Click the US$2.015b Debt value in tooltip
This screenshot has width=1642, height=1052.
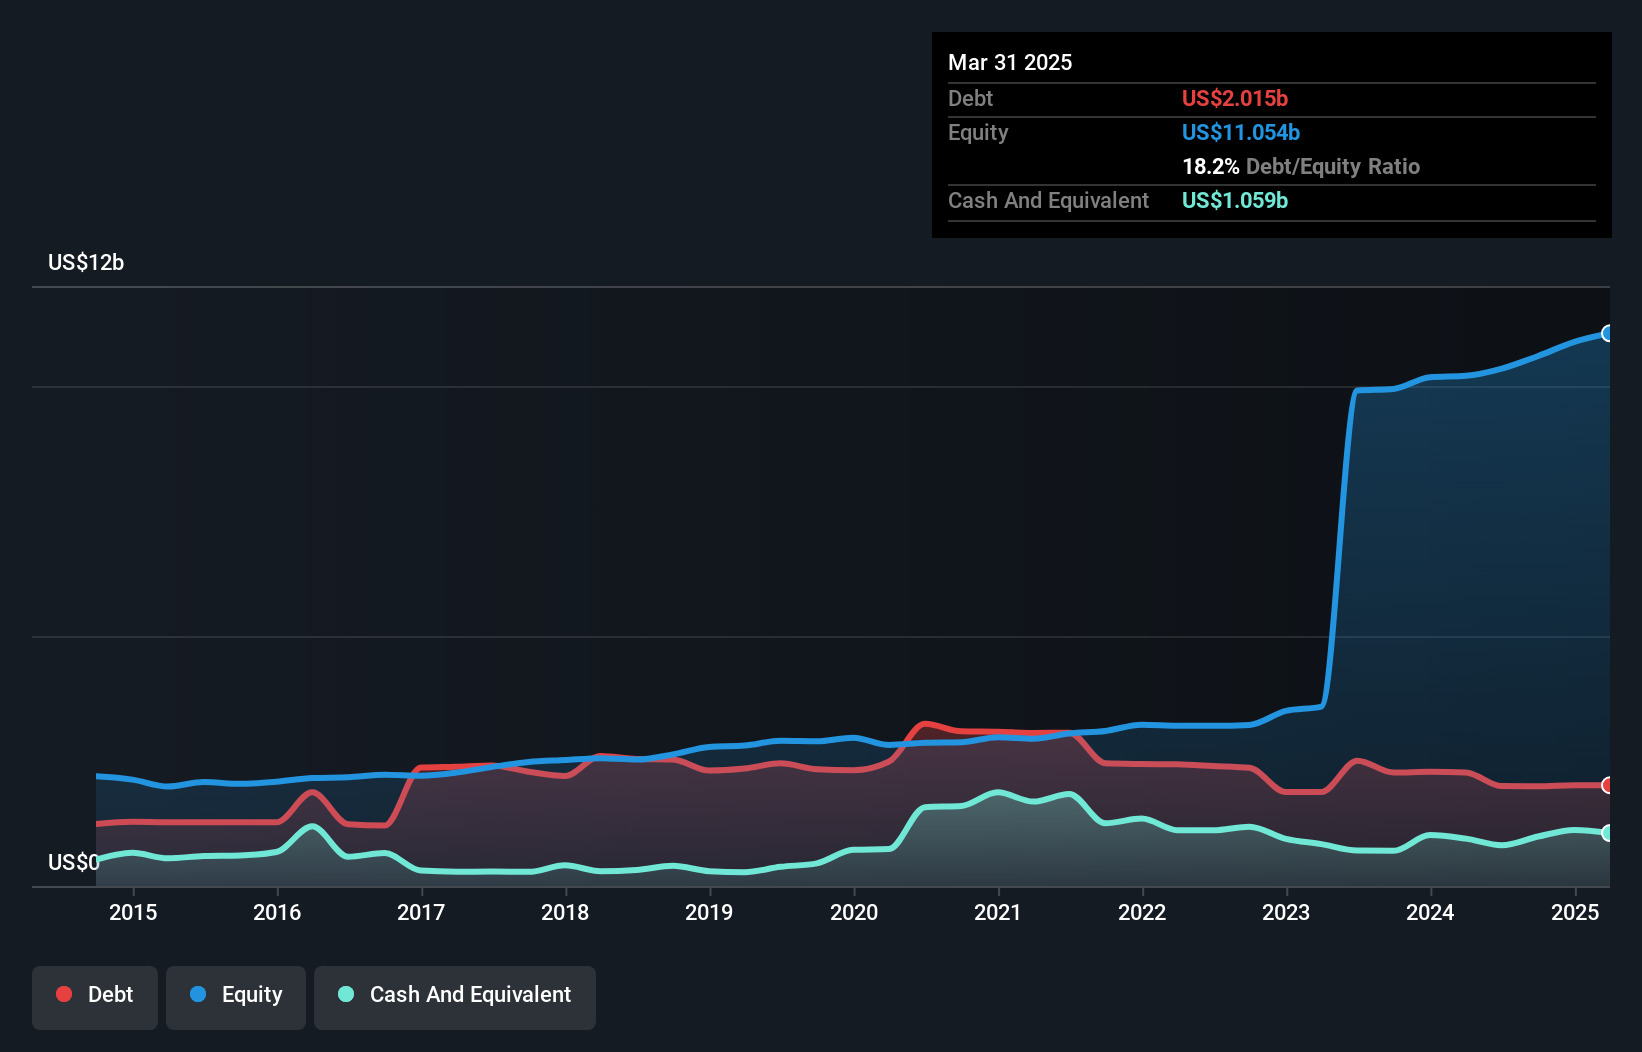(1235, 98)
